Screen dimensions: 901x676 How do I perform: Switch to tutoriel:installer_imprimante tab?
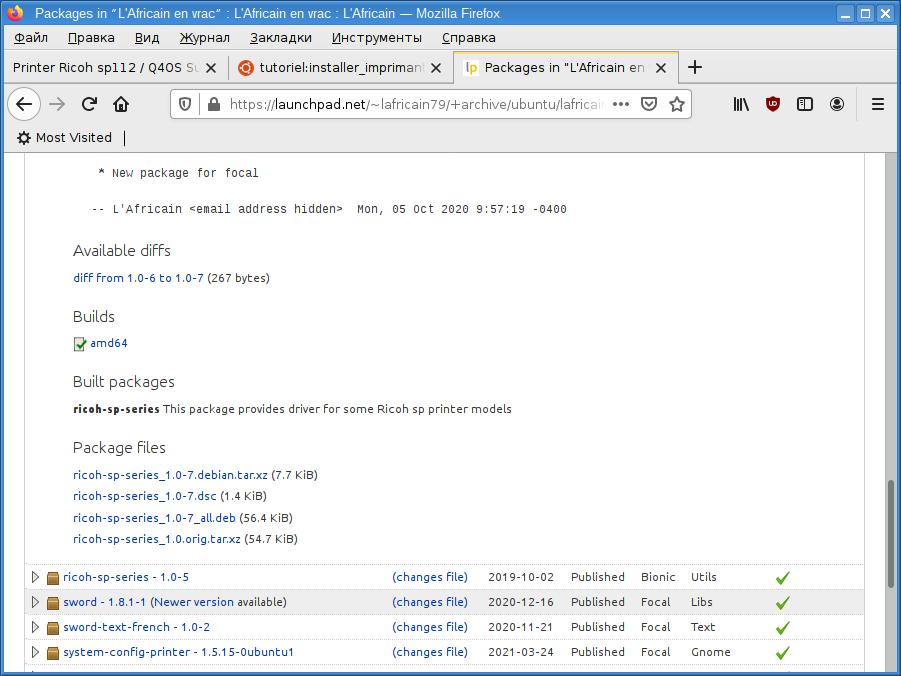[x=341, y=68]
